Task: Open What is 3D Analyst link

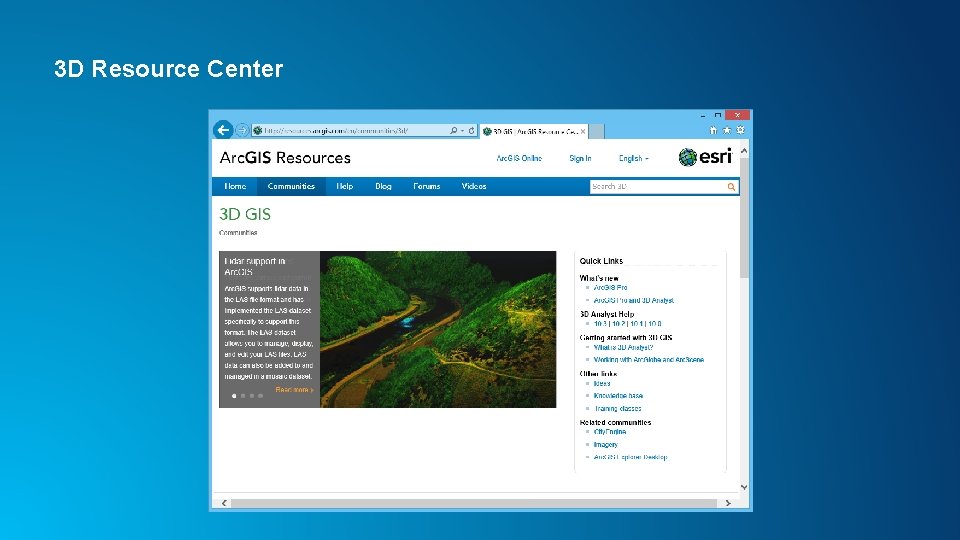Action: click(x=623, y=347)
